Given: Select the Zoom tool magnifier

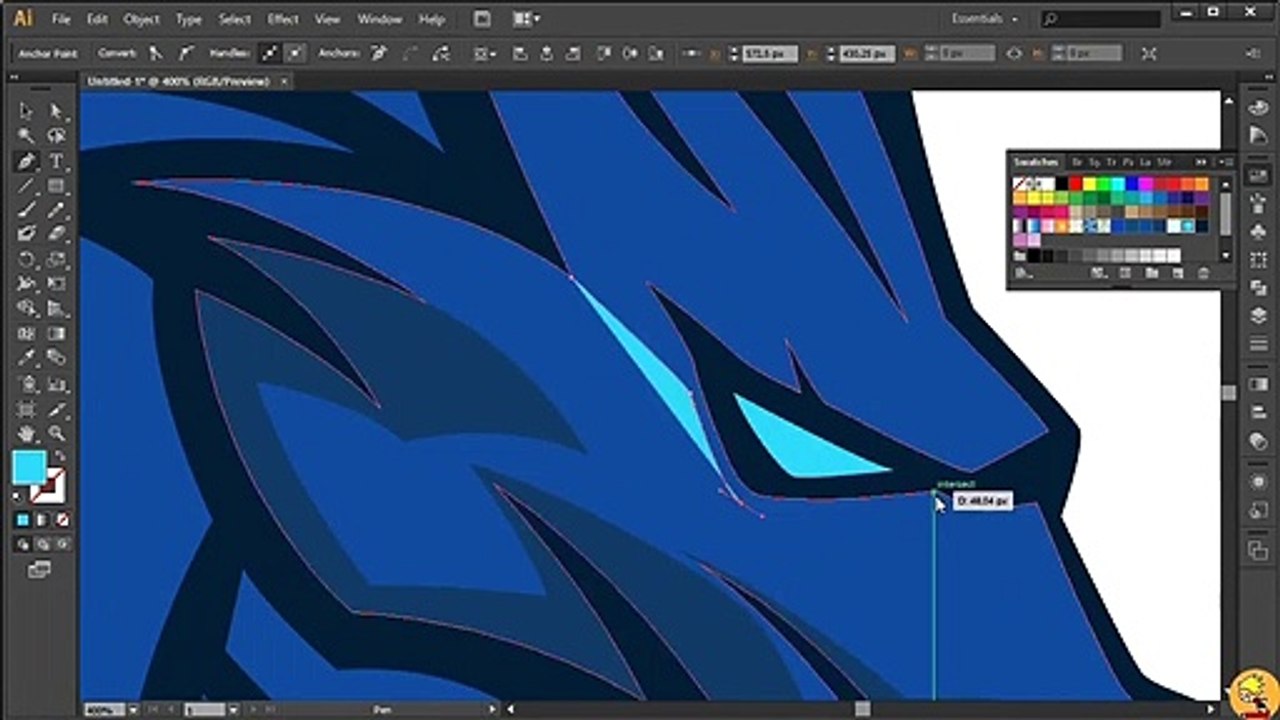Looking at the screenshot, I should coord(56,433).
